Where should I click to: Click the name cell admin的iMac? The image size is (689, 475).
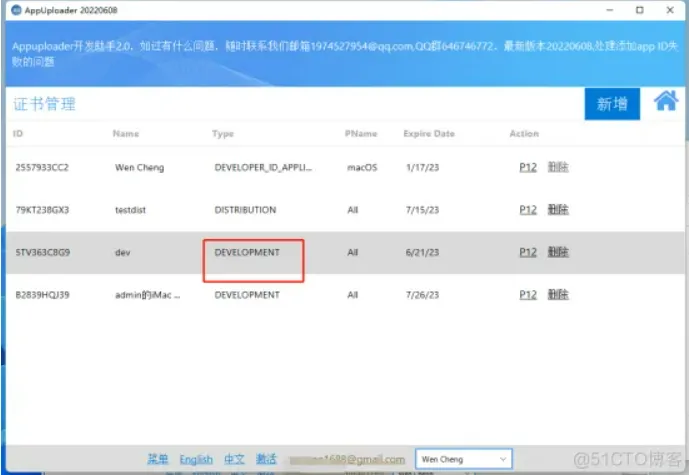pyautogui.click(x=147, y=295)
